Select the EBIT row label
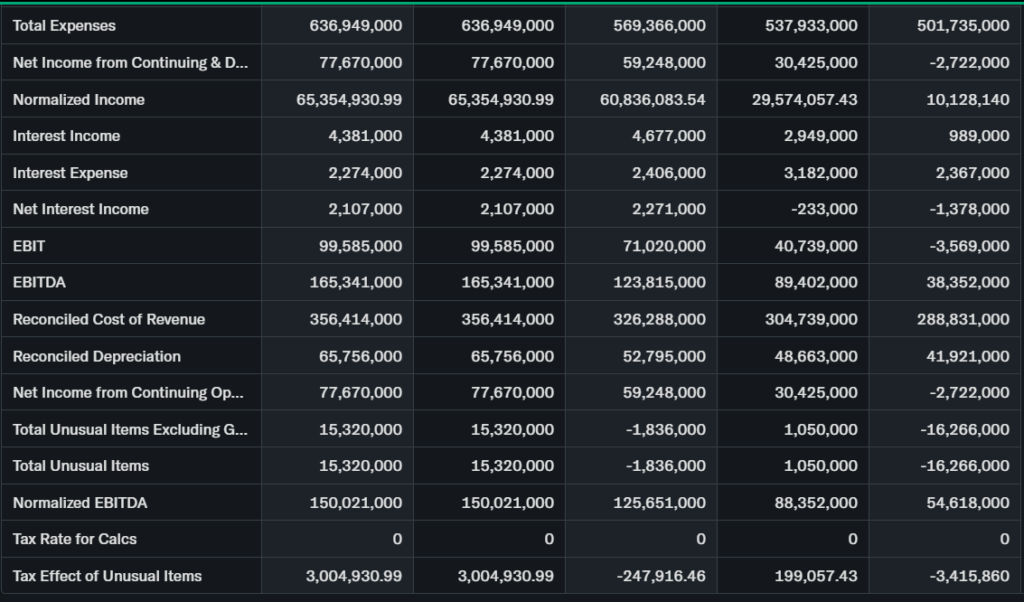The height and width of the screenshot is (602, 1024). [29, 246]
